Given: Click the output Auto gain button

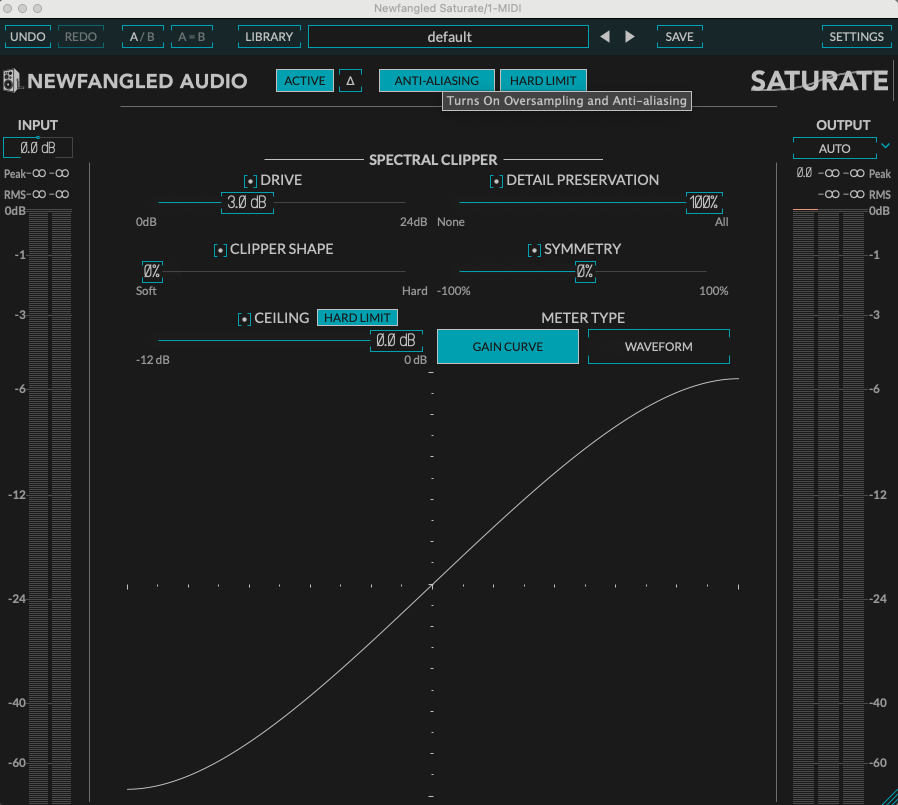Looking at the screenshot, I should point(834,148).
